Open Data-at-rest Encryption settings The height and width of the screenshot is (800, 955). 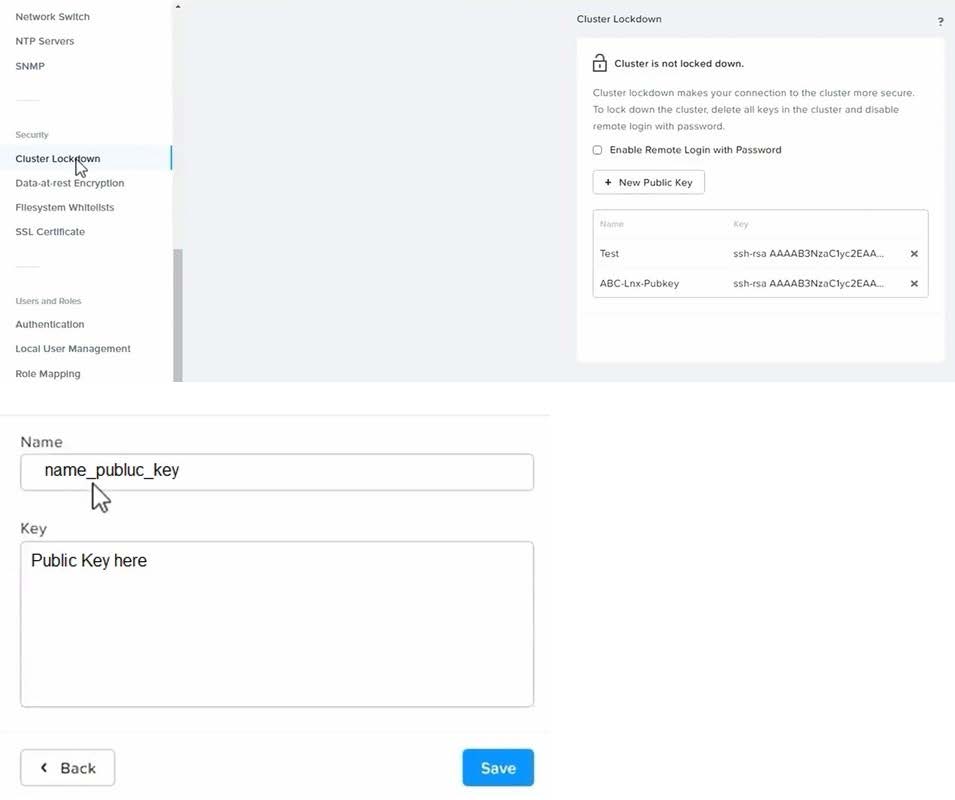pyautogui.click(x=70, y=183)
